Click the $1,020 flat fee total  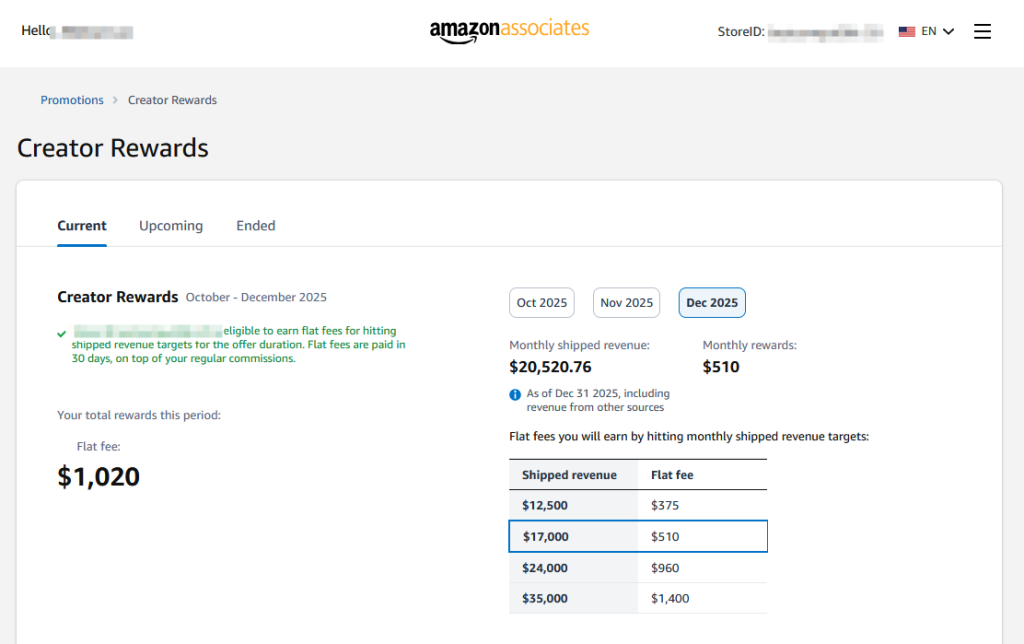97,476
